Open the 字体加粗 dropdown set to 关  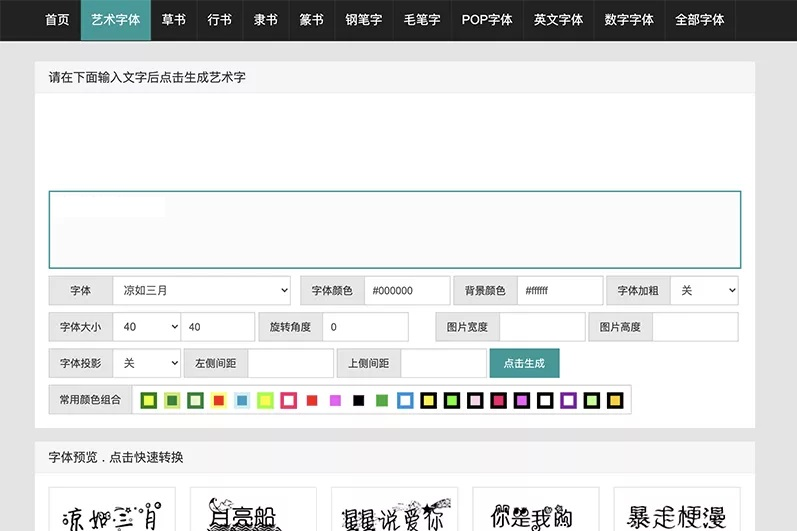click(x=704, y=291)
